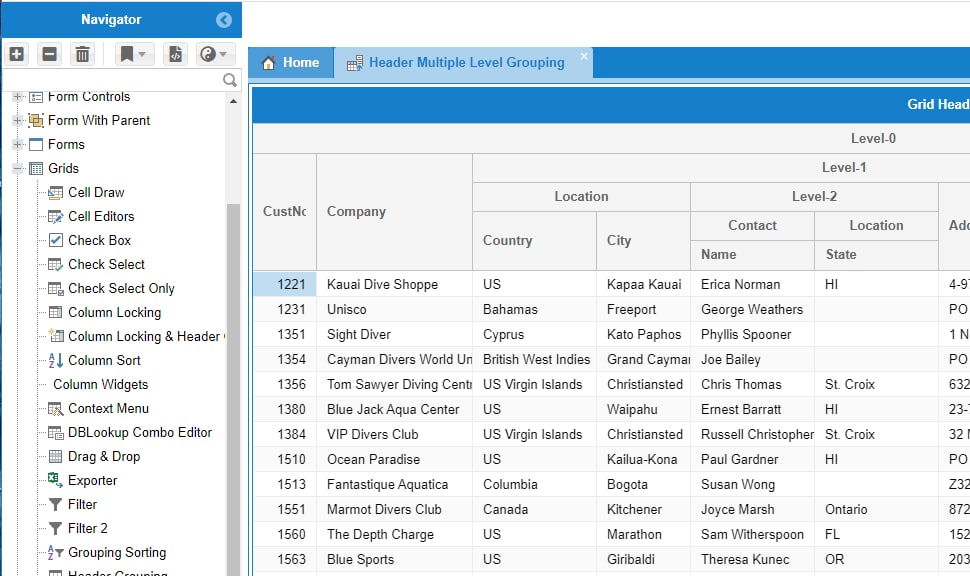
Task: Select the Sight Diver cell
Action: [395, 334]
